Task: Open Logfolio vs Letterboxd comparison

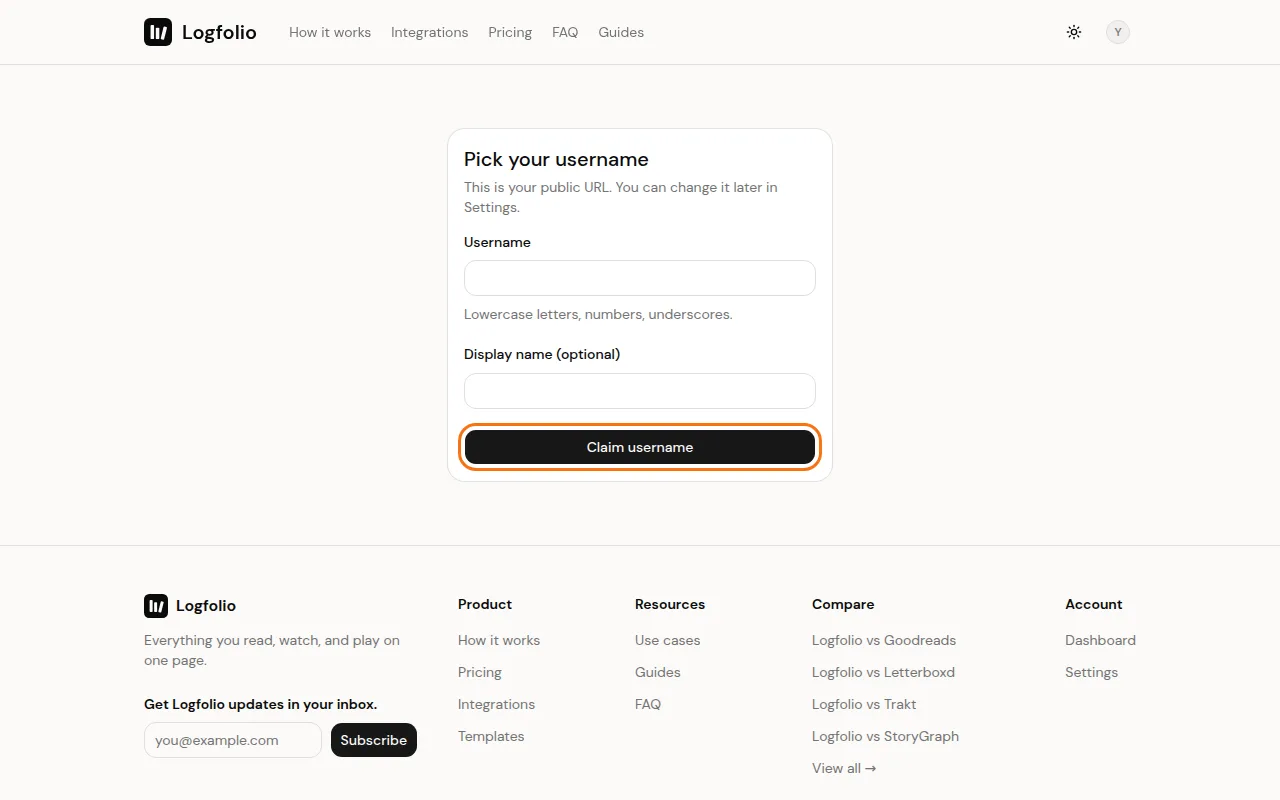Action: coord(883,672)
